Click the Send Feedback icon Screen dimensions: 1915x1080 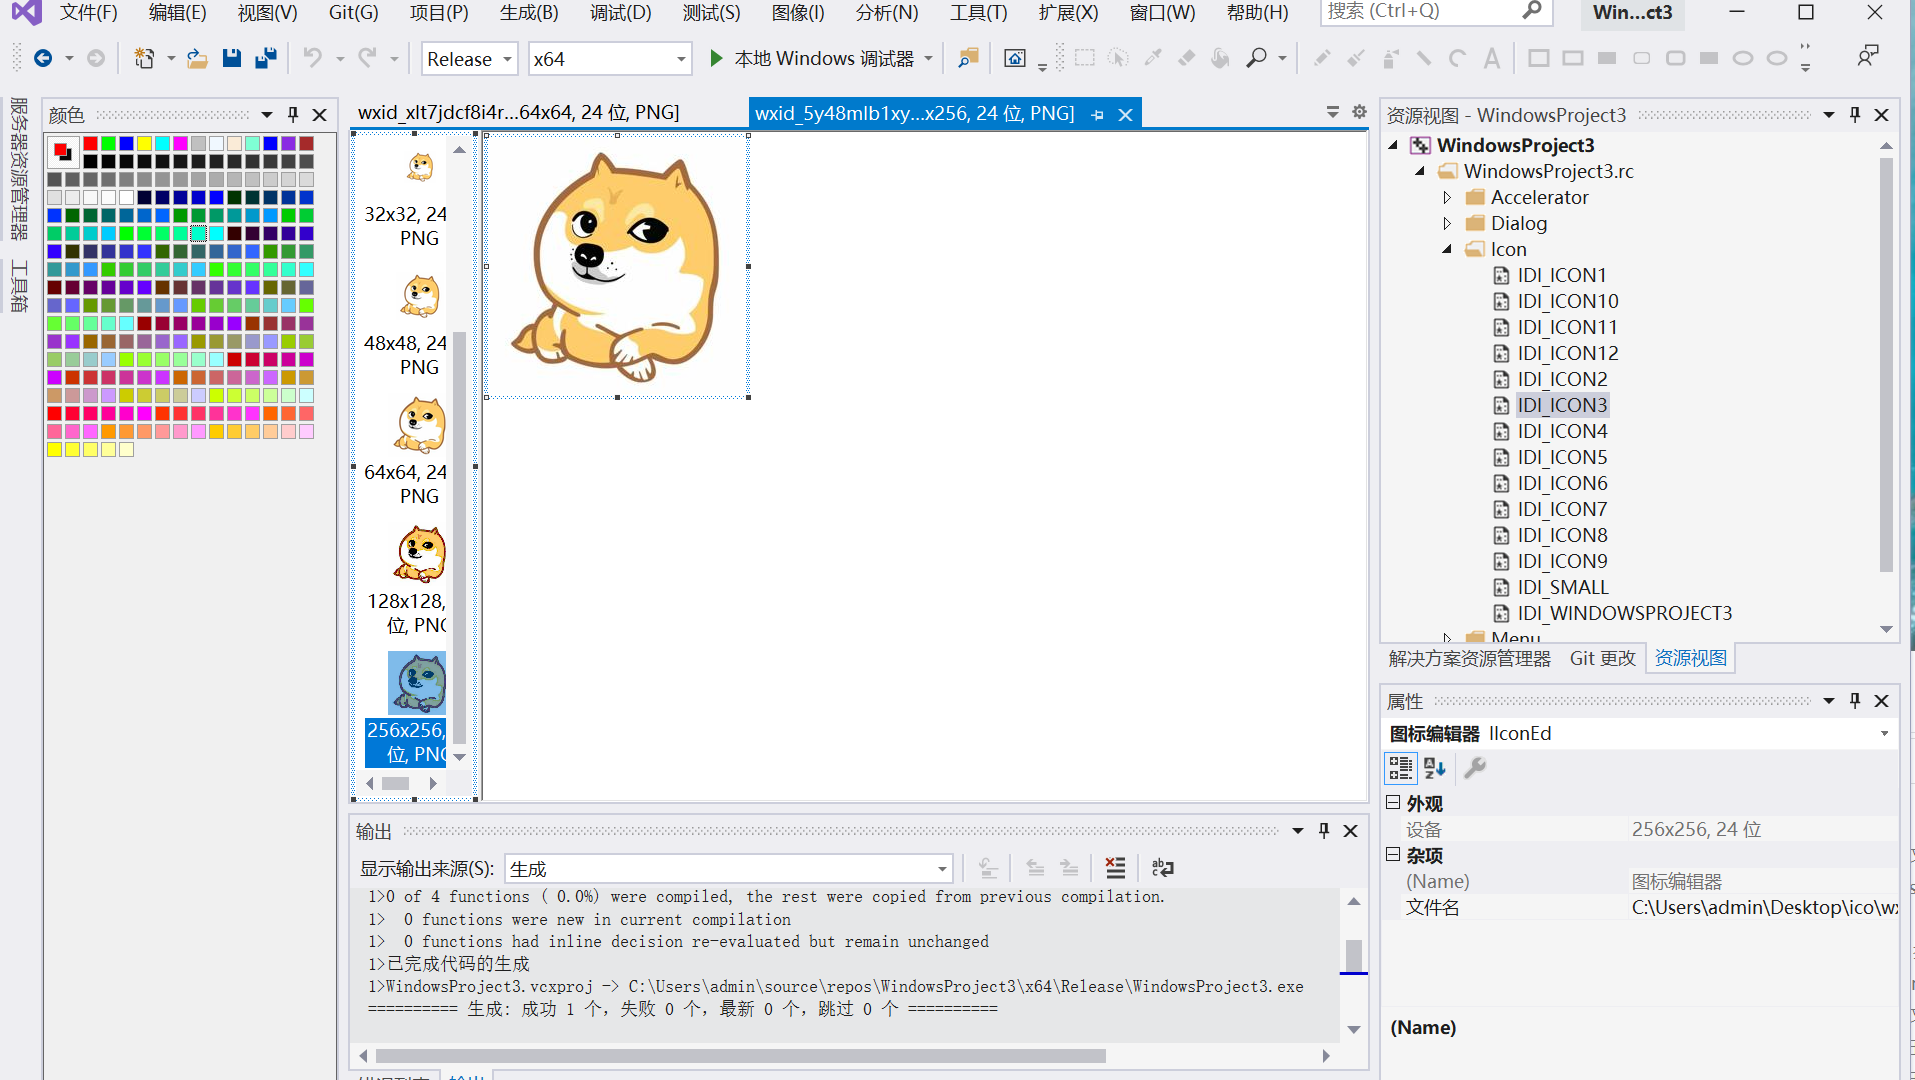pyautogui.click(x=1867, y=56)
